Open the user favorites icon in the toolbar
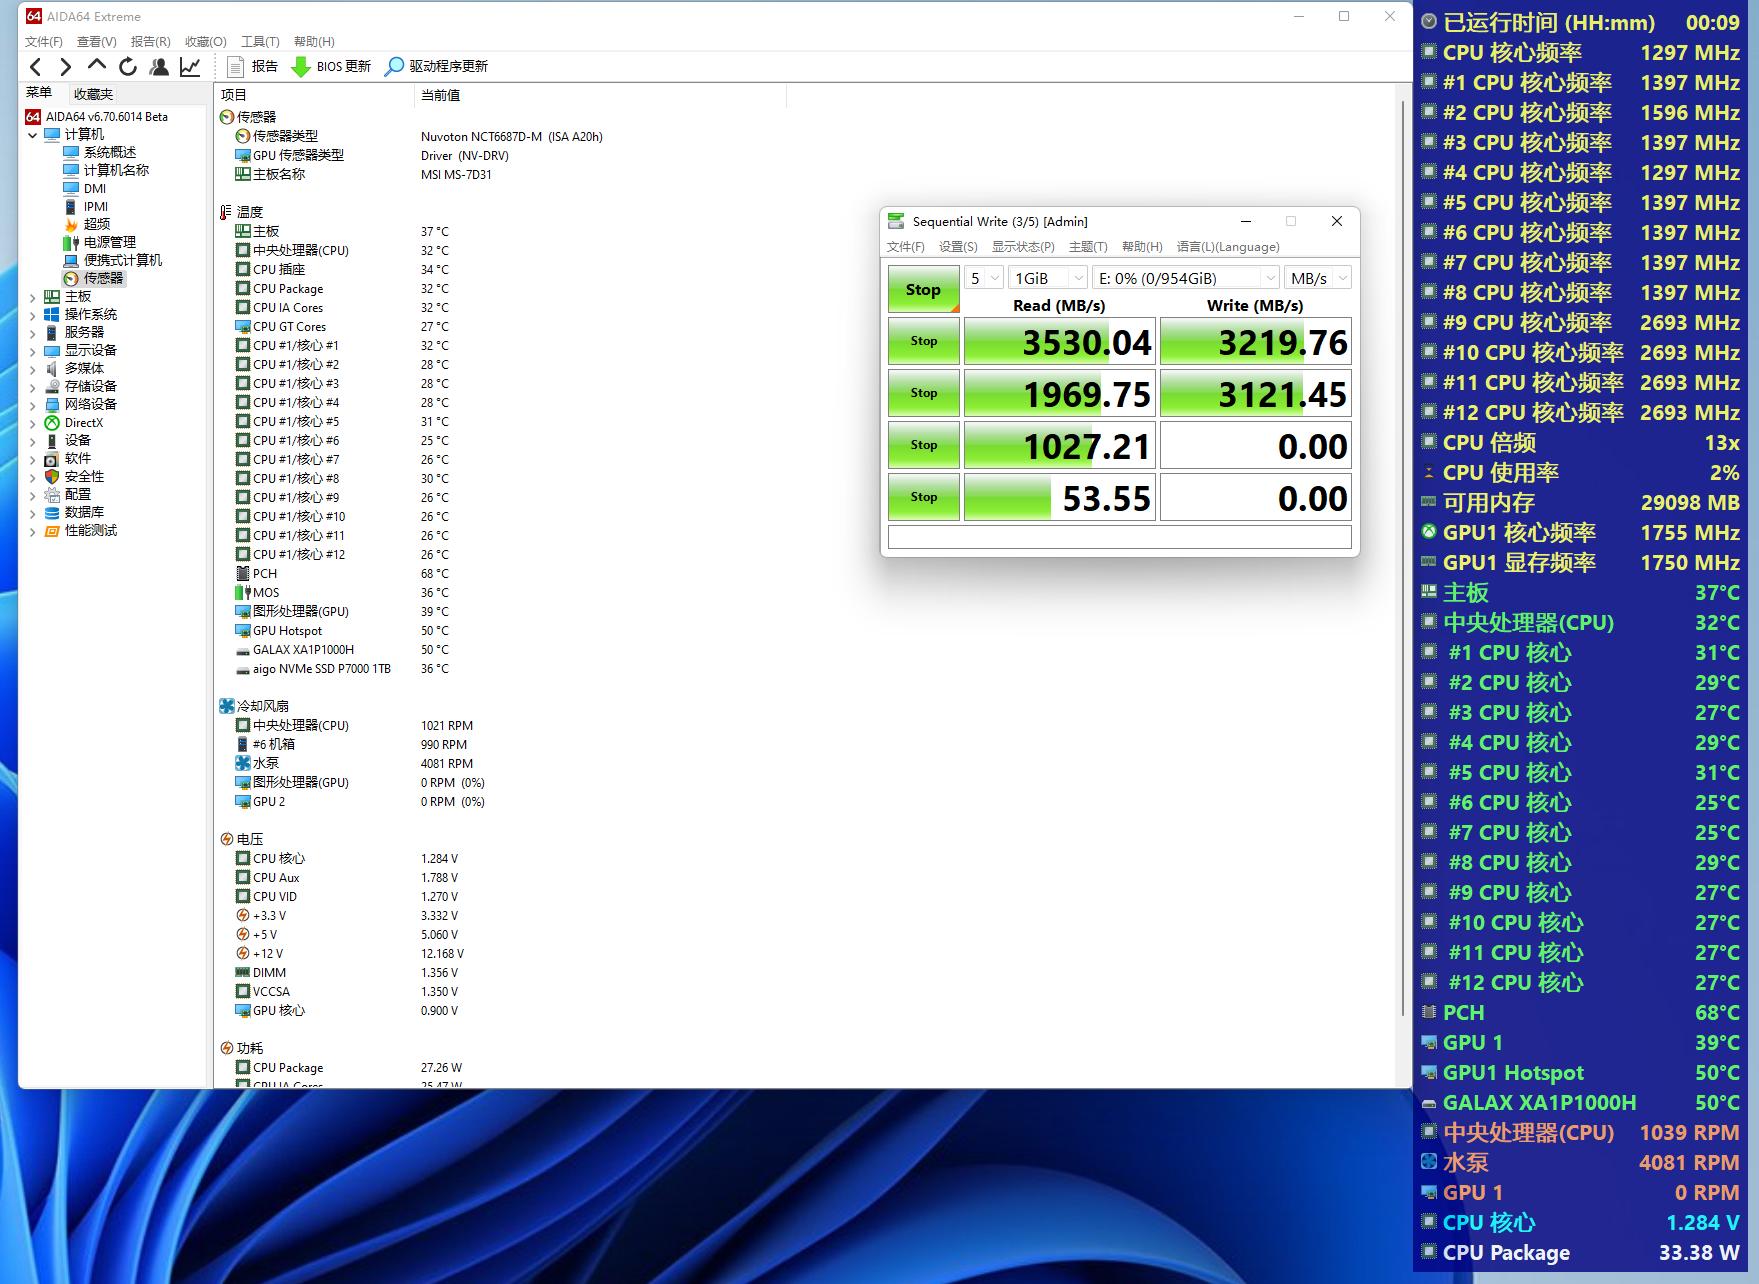The height and width of the screenshot is (1284, 1759). 159,67
